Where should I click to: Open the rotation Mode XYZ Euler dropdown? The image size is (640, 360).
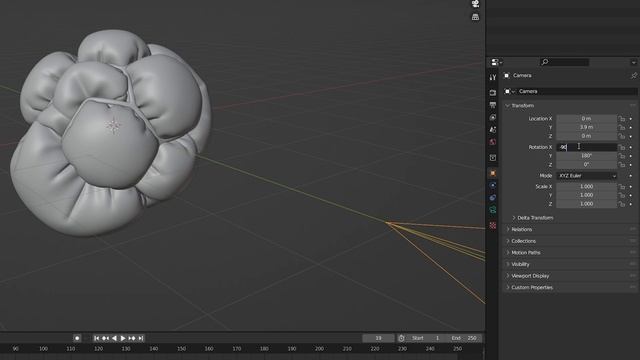587,176
